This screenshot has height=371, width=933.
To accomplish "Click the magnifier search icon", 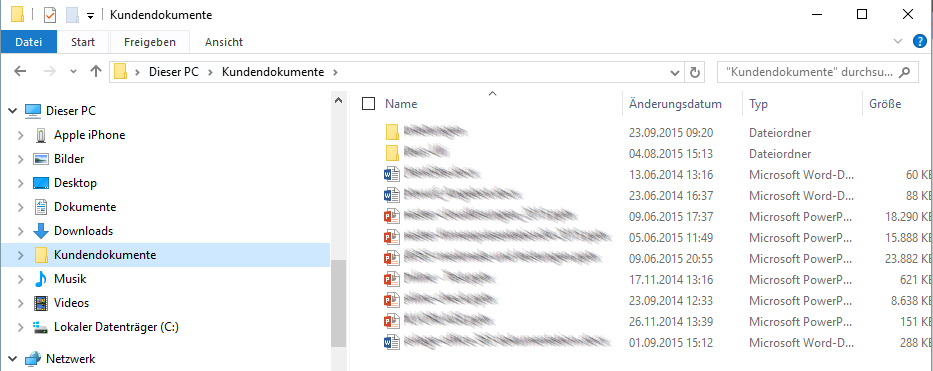I will click(904, 73).
